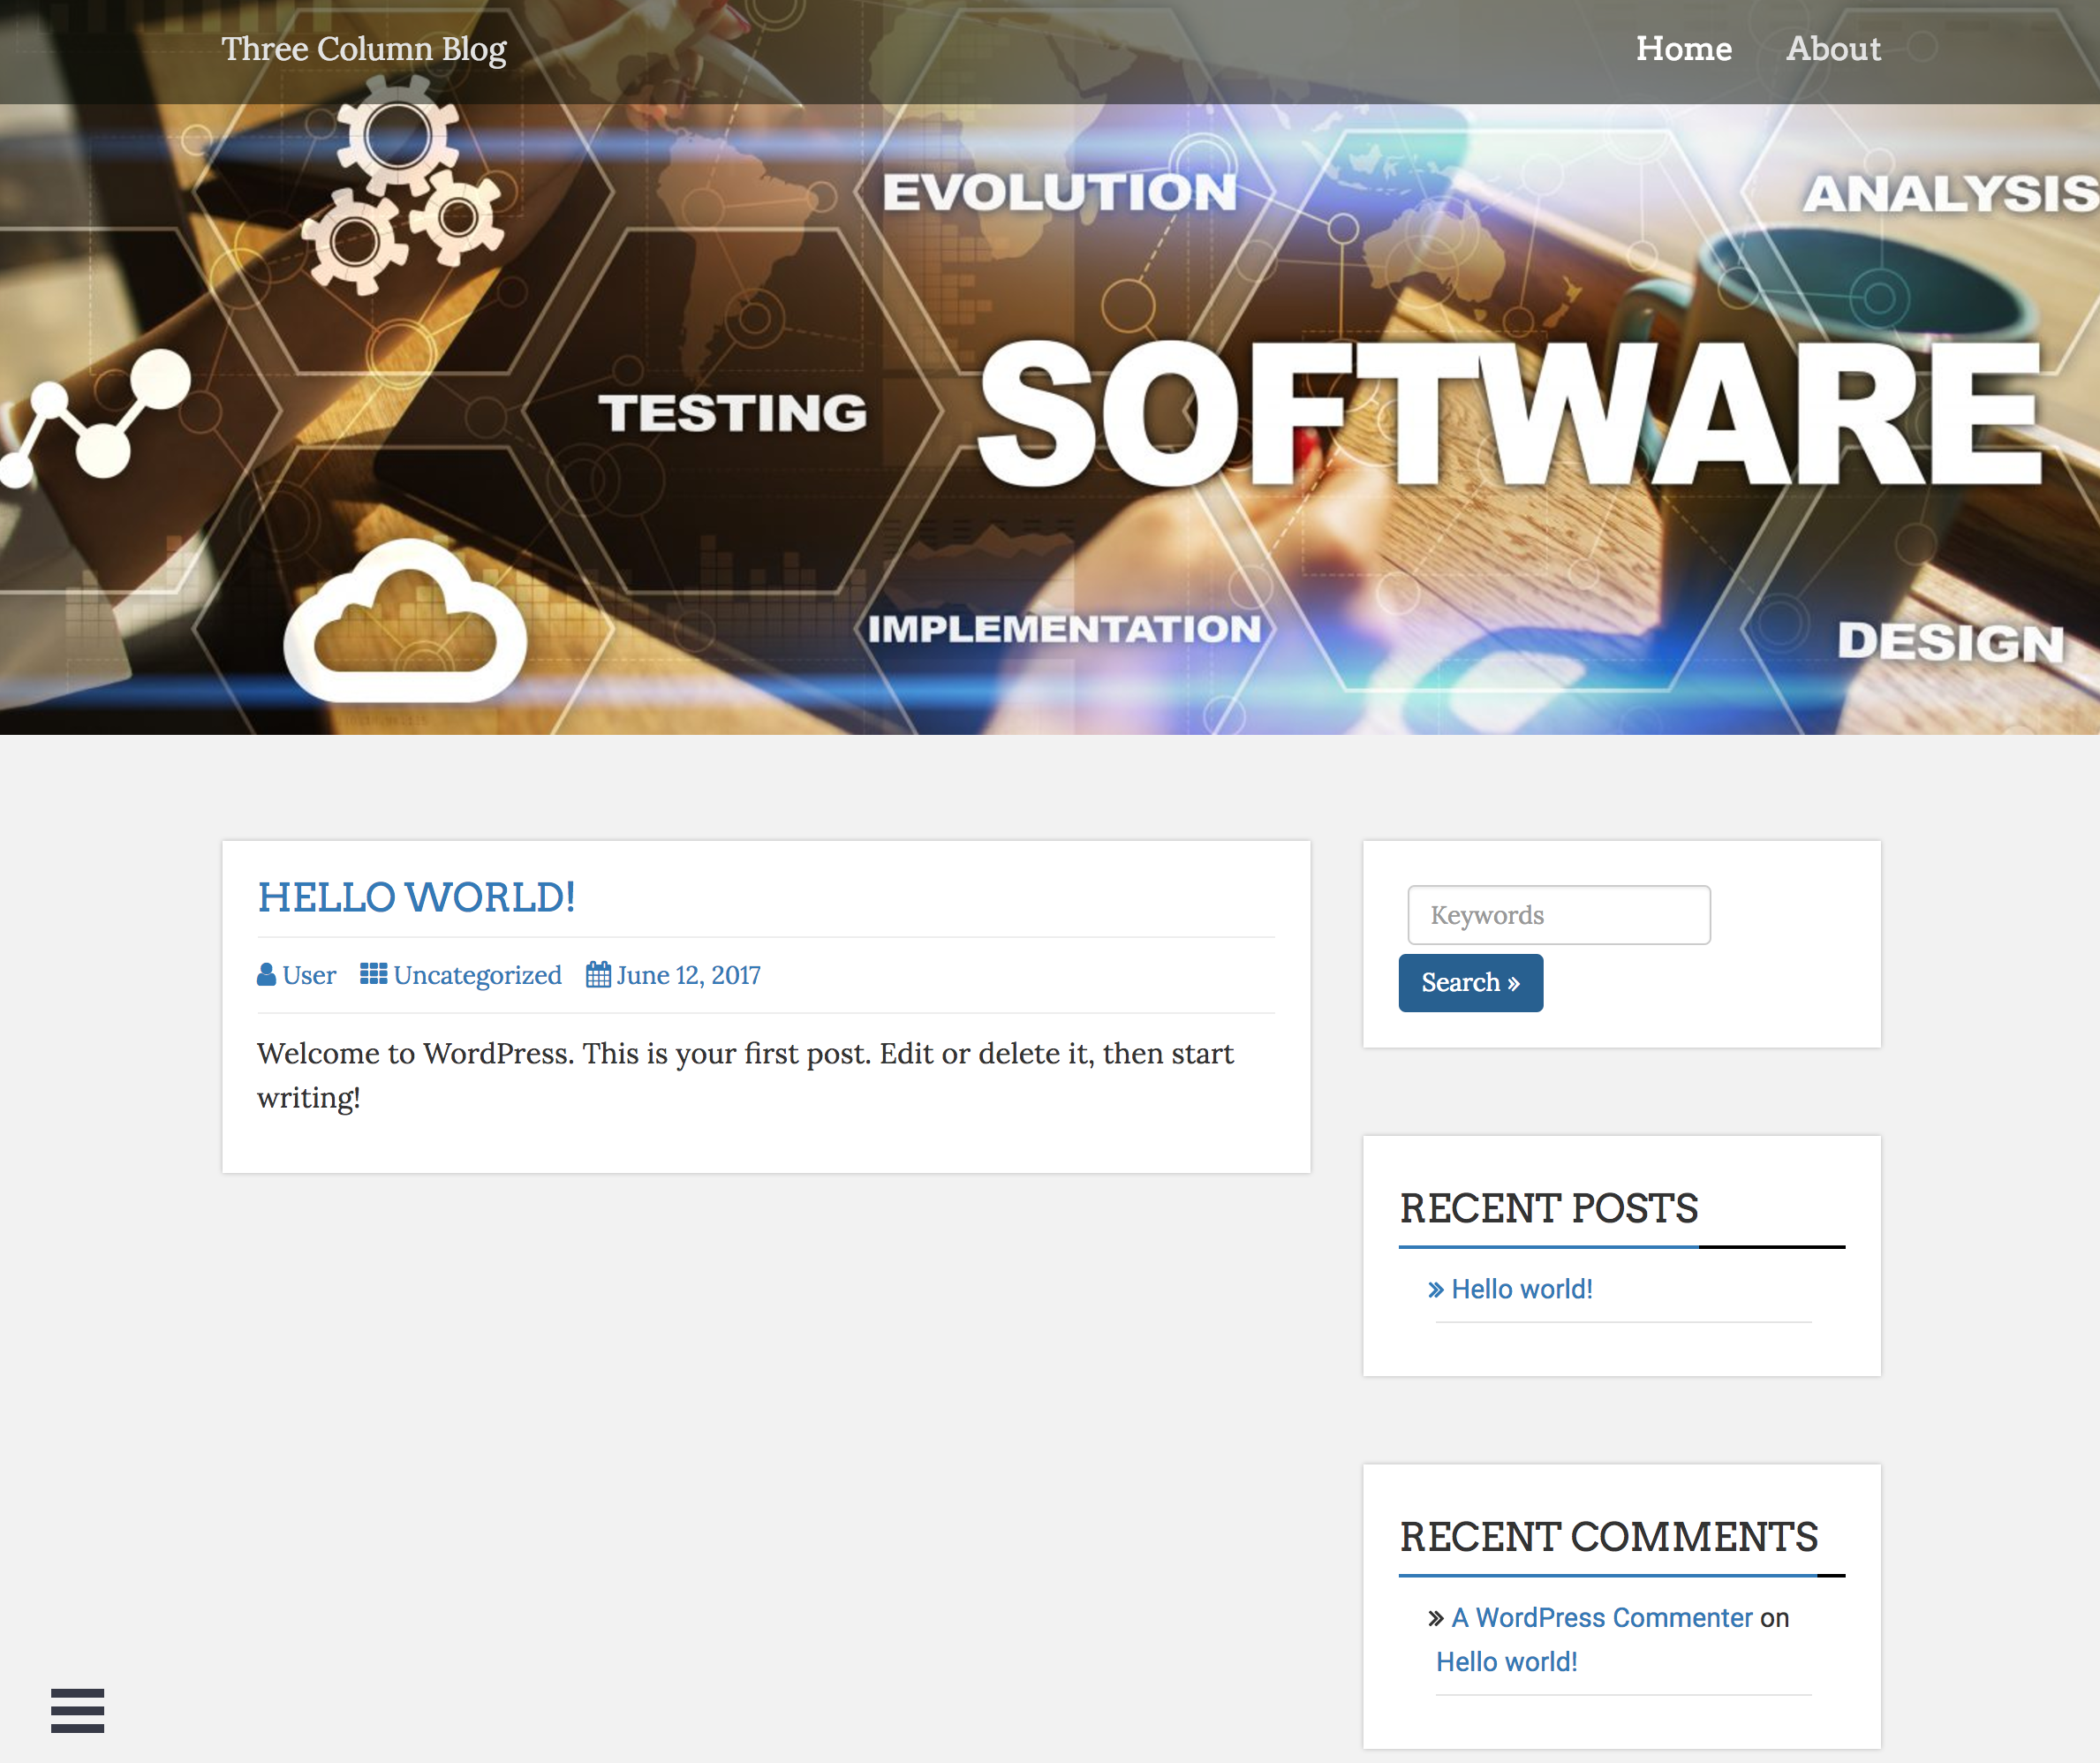Click the June 12, 2017 date link

tap(688, 975)
